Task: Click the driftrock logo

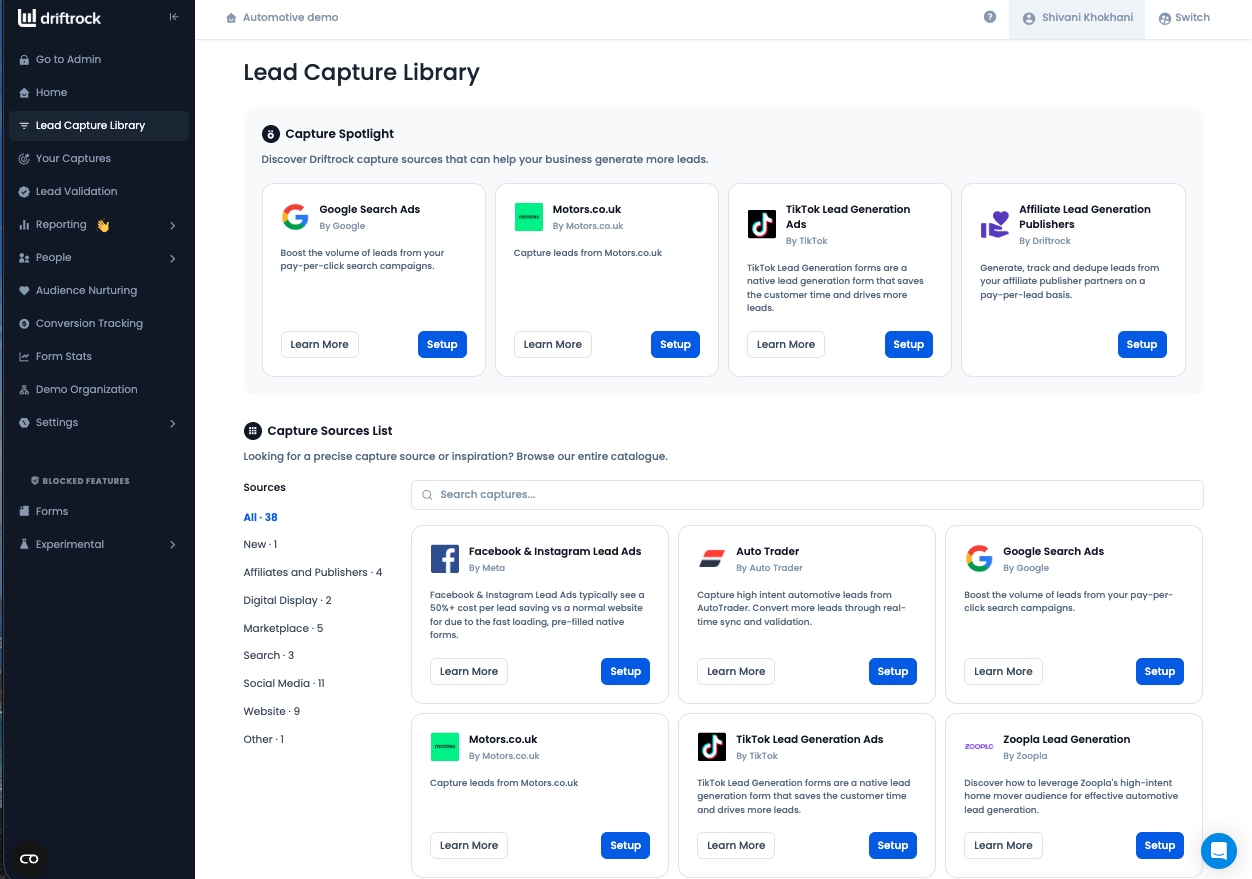Action: [59, 17]
